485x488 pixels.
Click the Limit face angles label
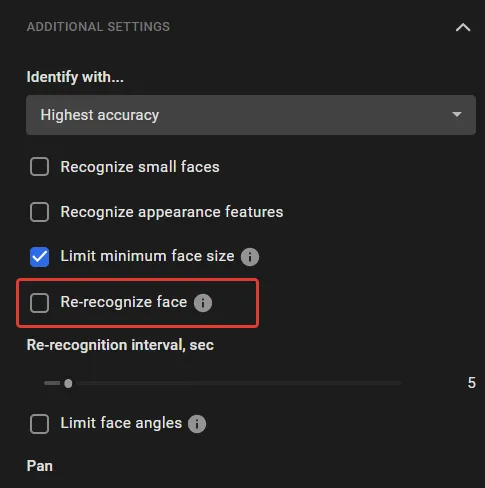click(x=121, y=423)
